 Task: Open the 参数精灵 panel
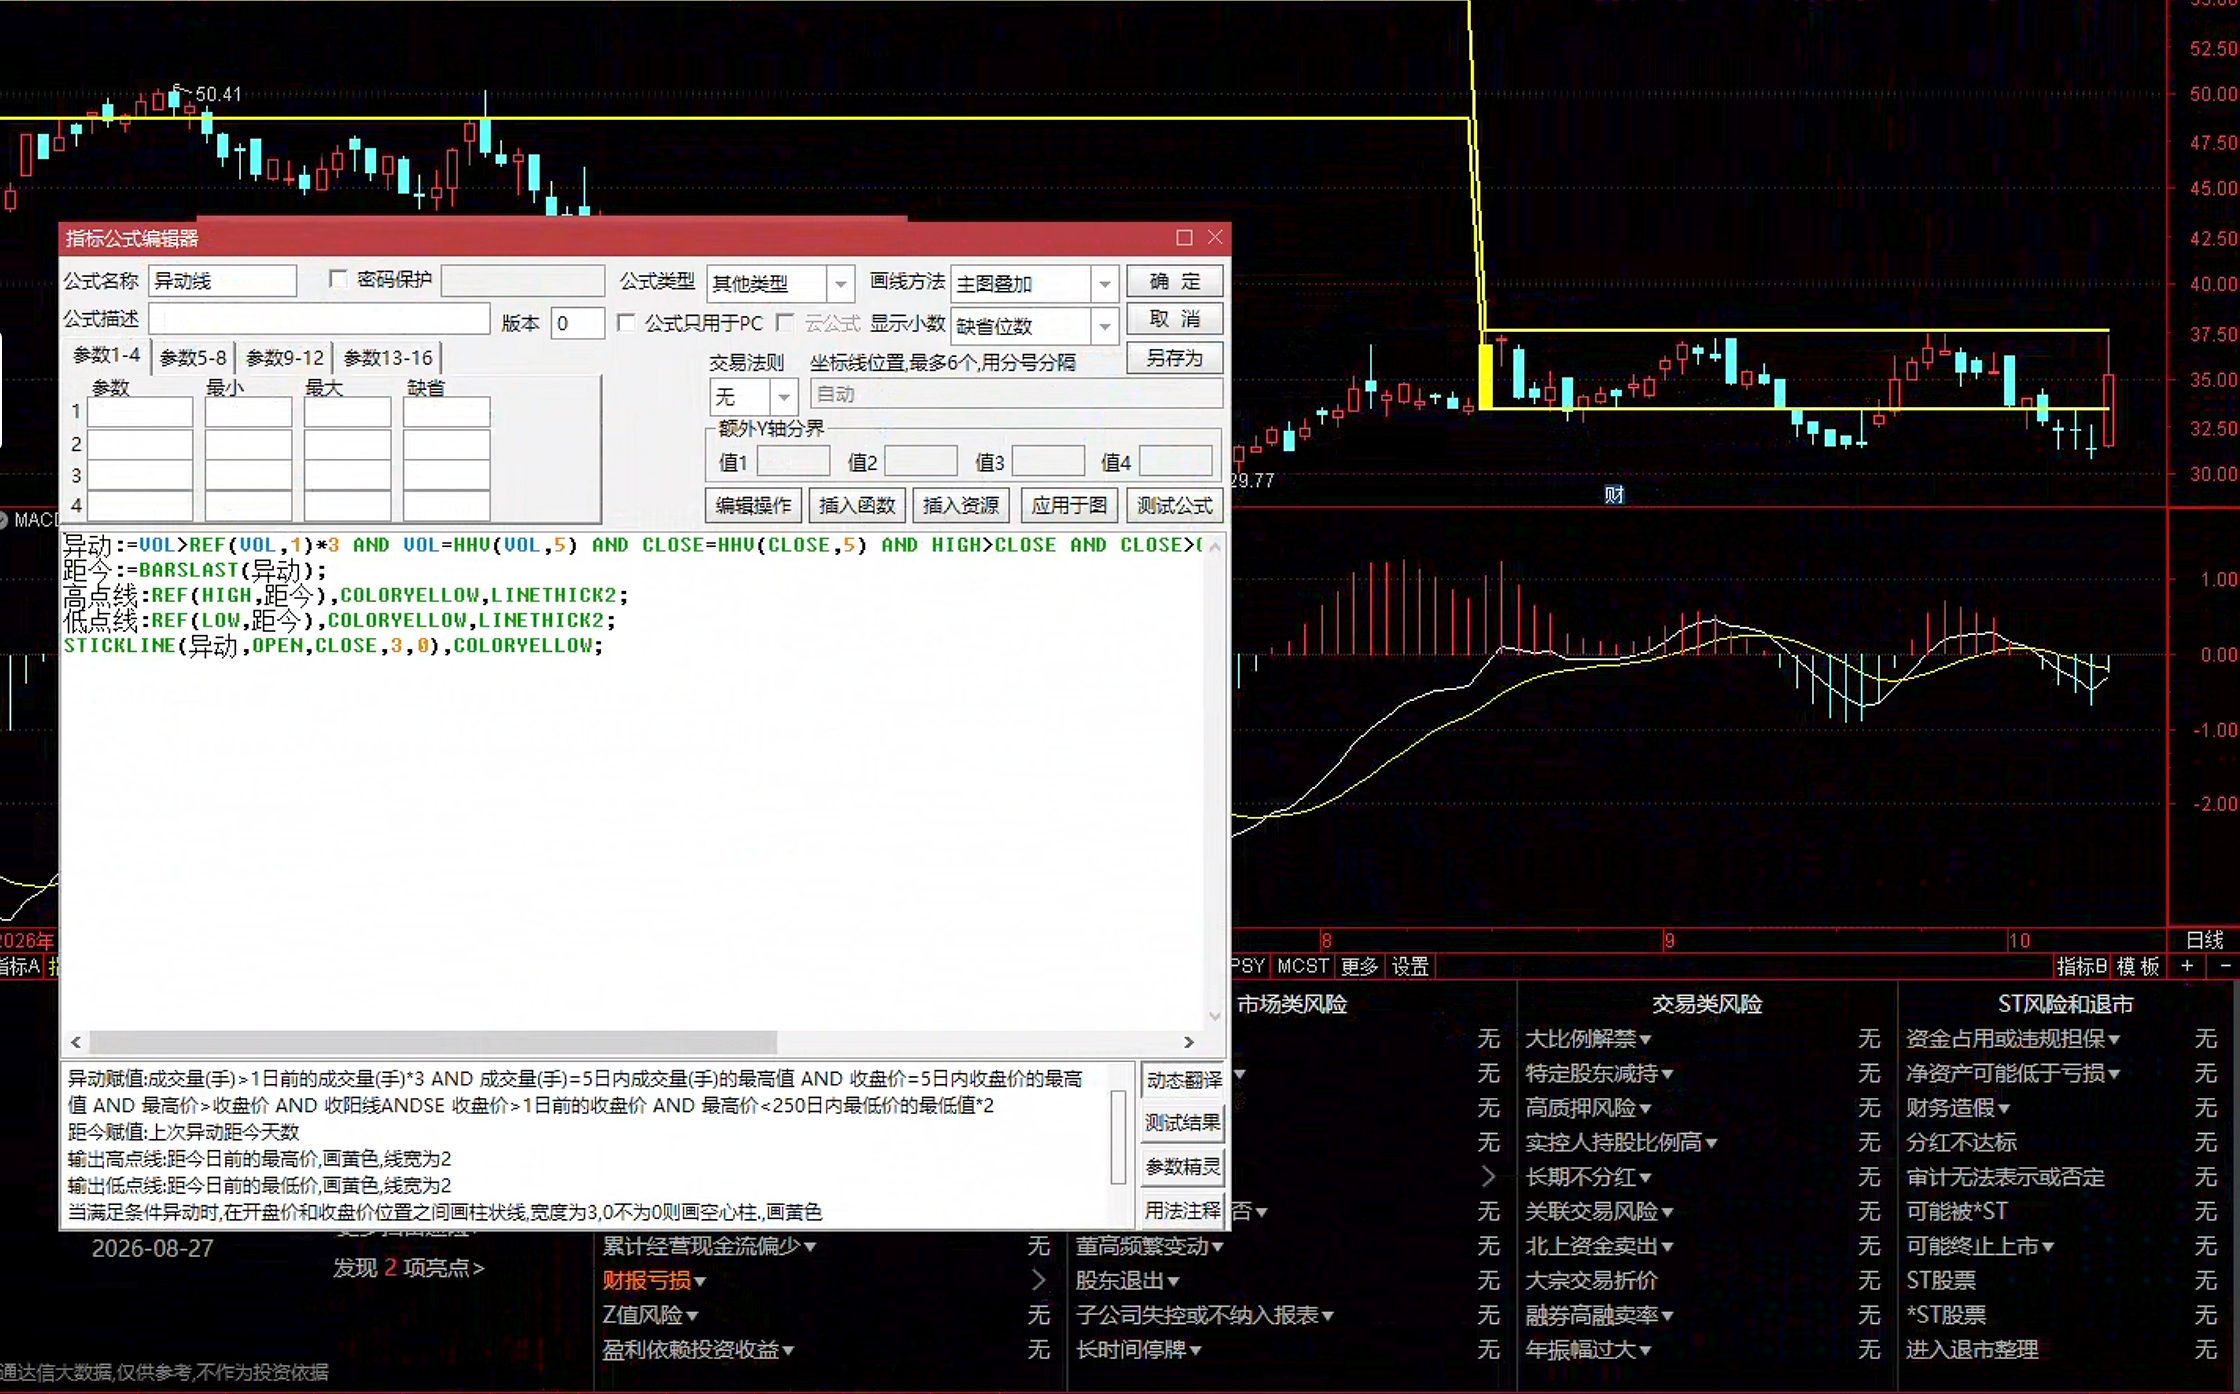(x=1183, y=1167)
